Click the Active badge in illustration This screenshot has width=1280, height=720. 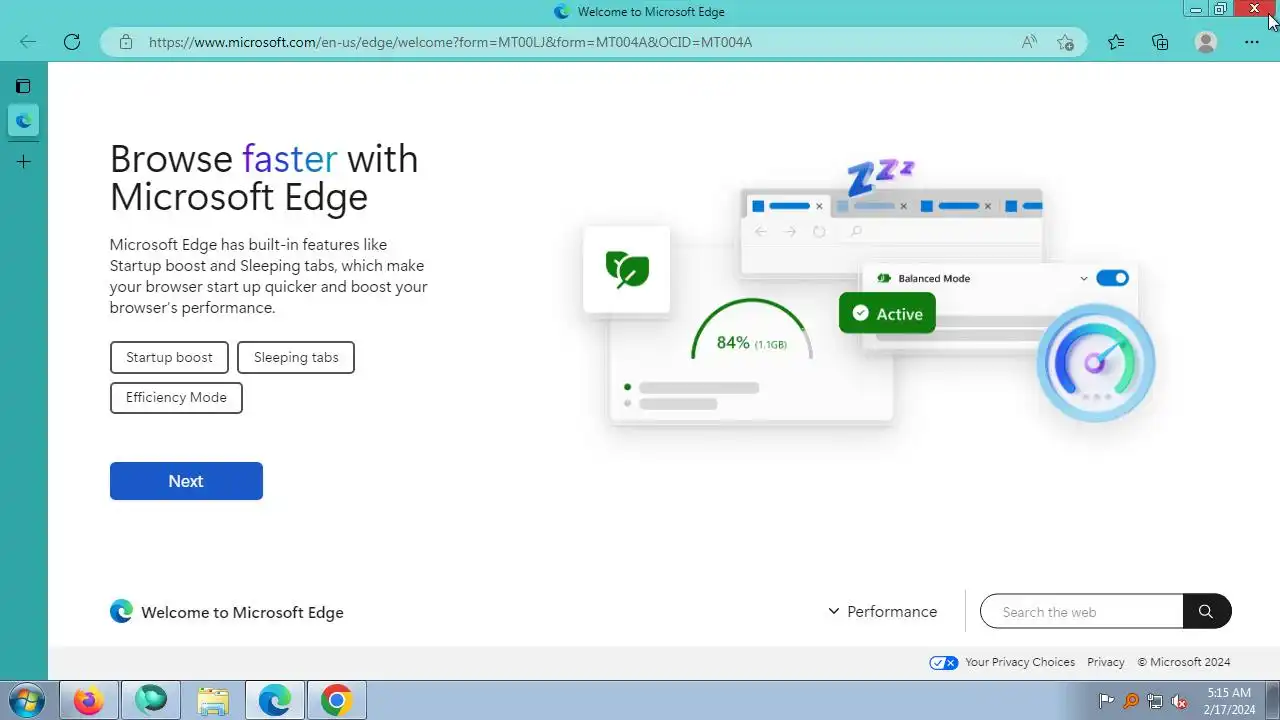point(887,313)
